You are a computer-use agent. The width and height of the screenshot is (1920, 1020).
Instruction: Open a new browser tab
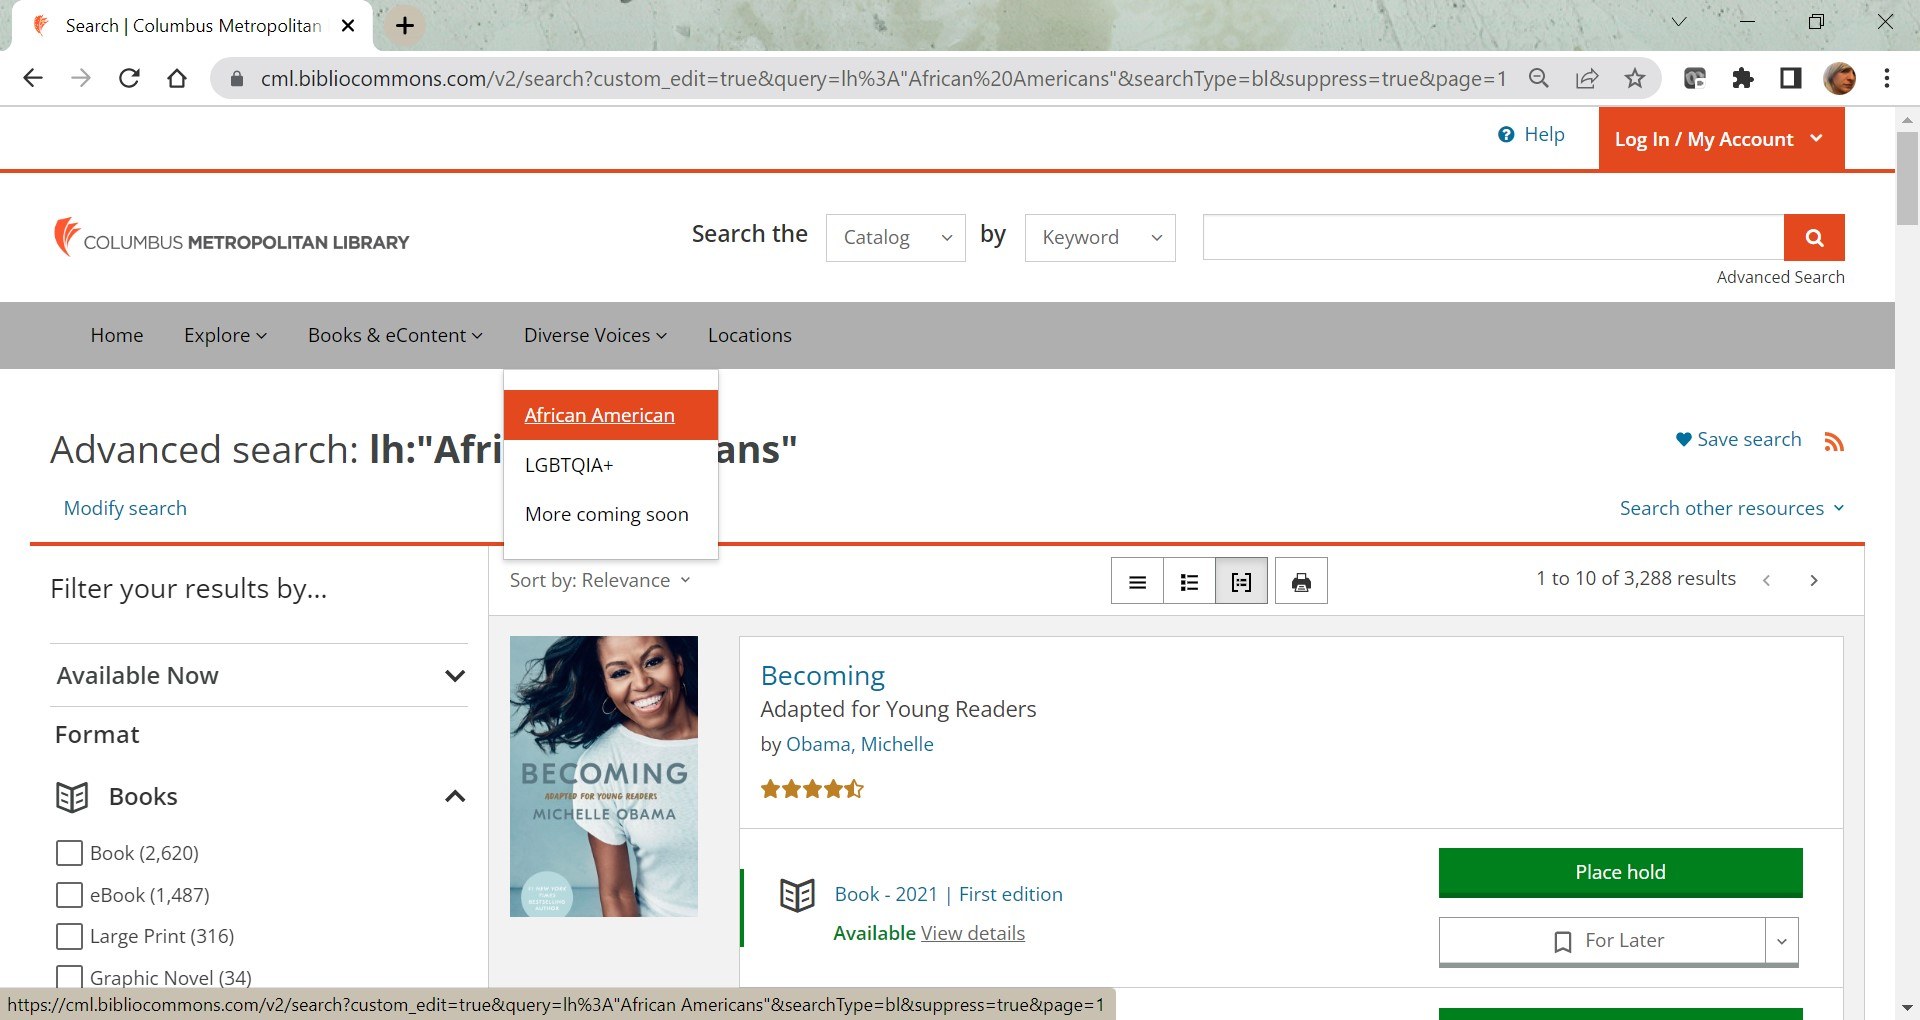tap(404, 26)
